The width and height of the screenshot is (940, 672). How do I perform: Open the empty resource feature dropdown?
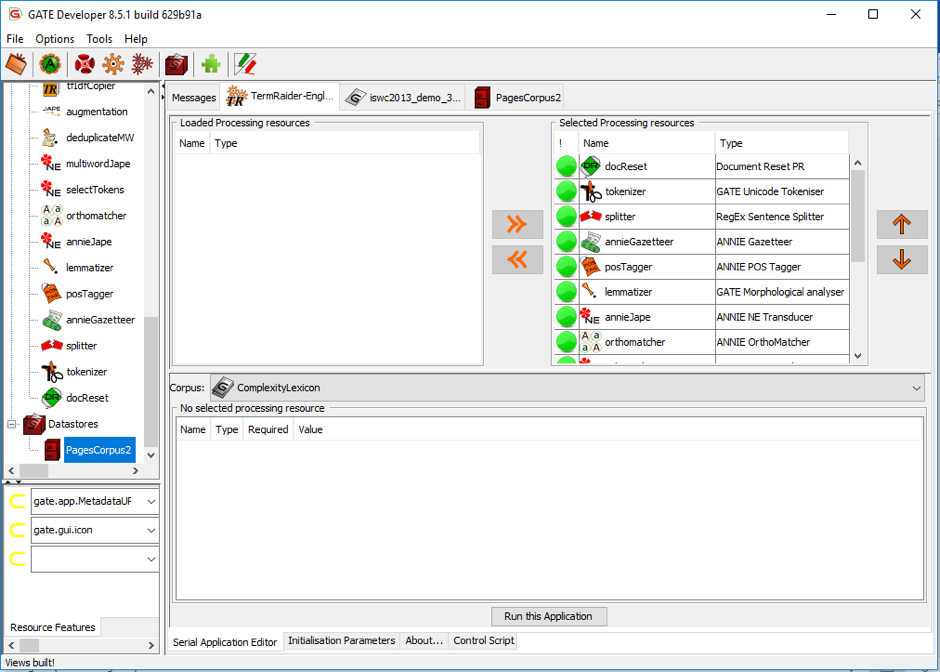click(x=151, y=559)
